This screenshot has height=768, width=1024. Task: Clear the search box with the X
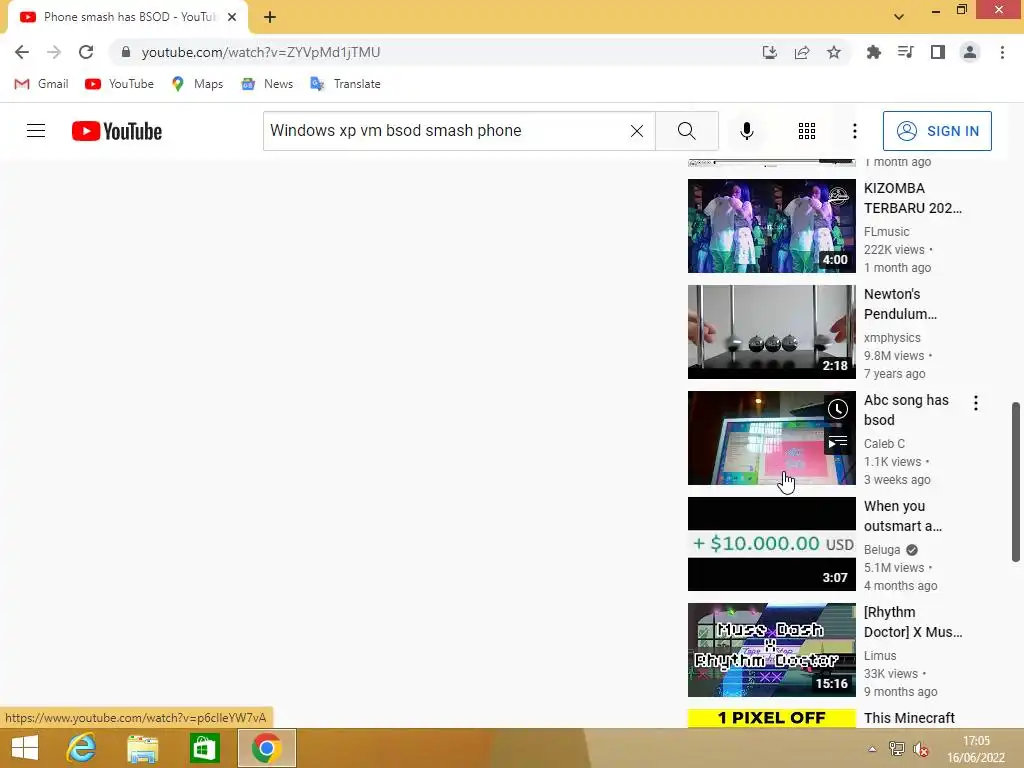click(x=637, y=131)
